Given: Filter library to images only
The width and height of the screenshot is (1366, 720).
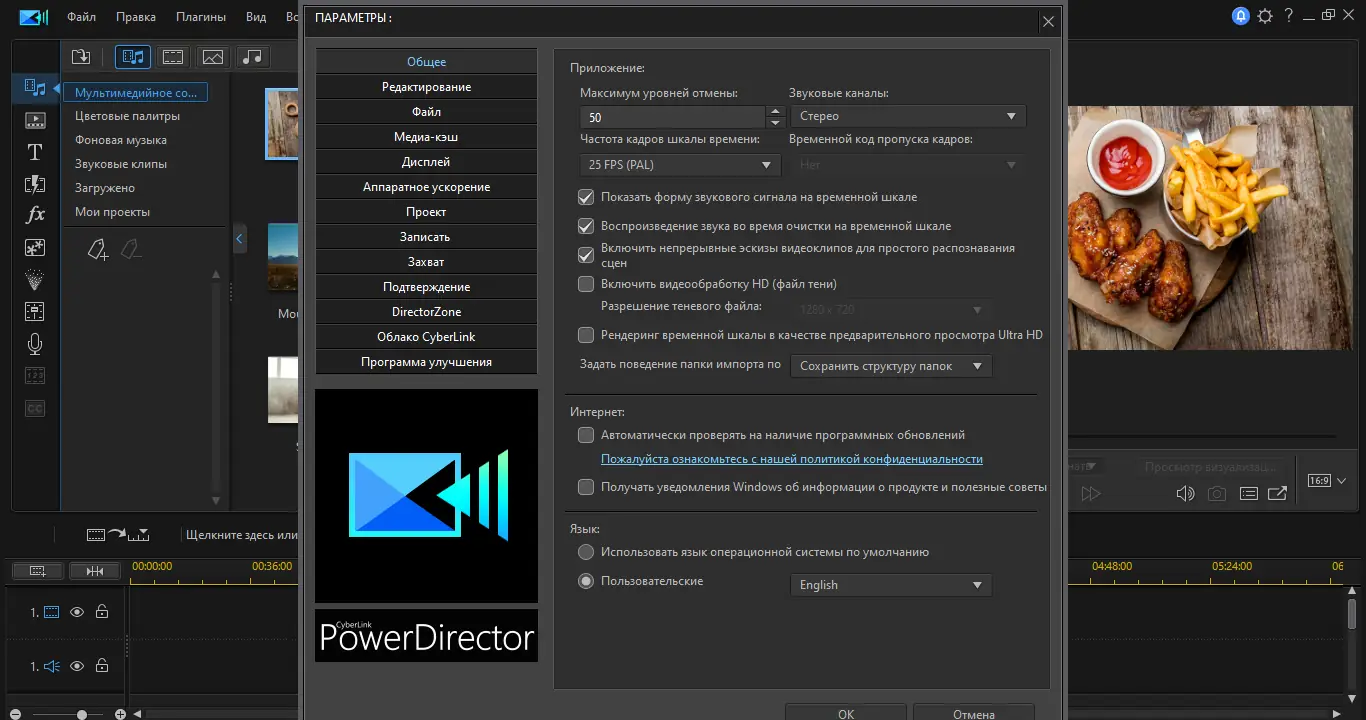Looking at the screenshot, I should 211,57.
